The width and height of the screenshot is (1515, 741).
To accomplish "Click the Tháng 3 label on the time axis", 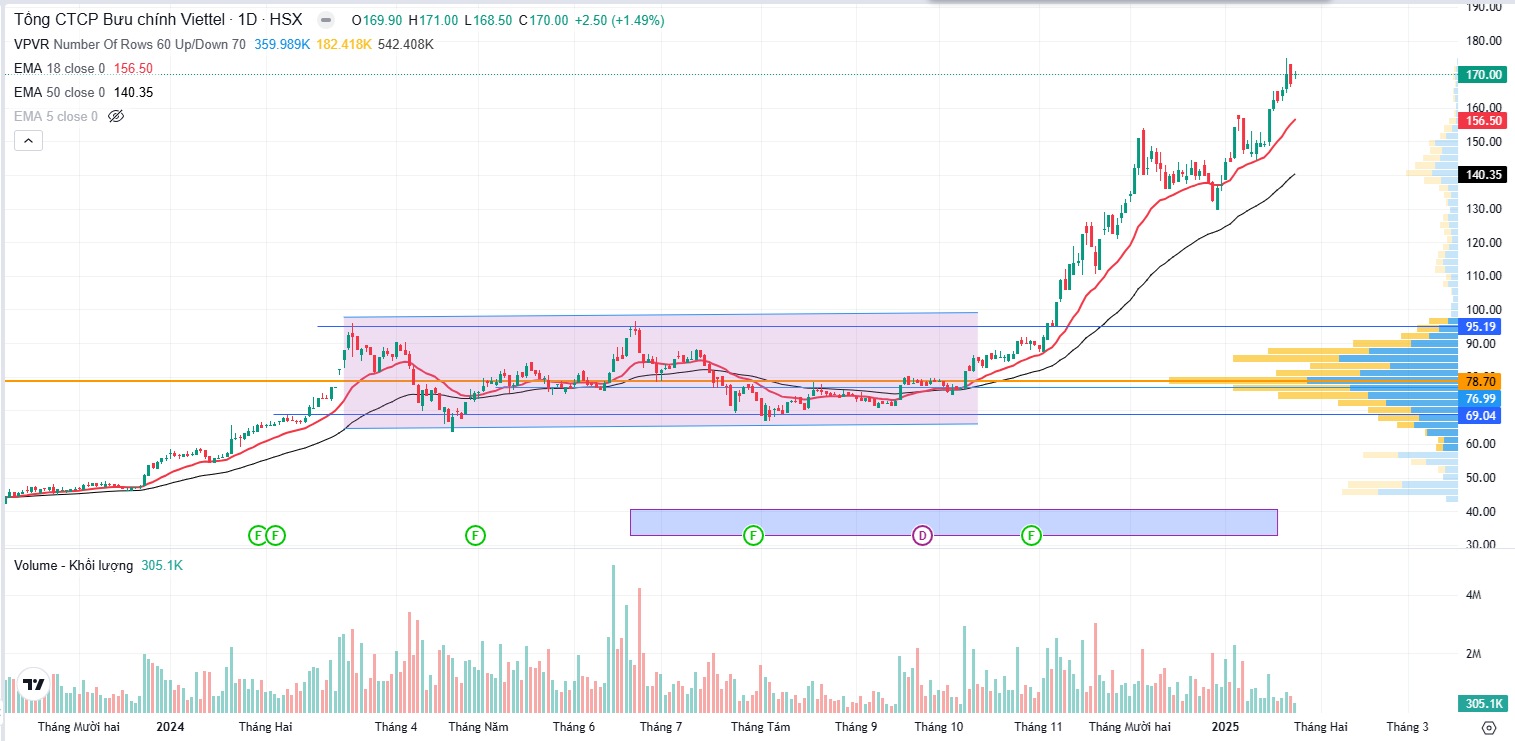I will [1407, 727].
